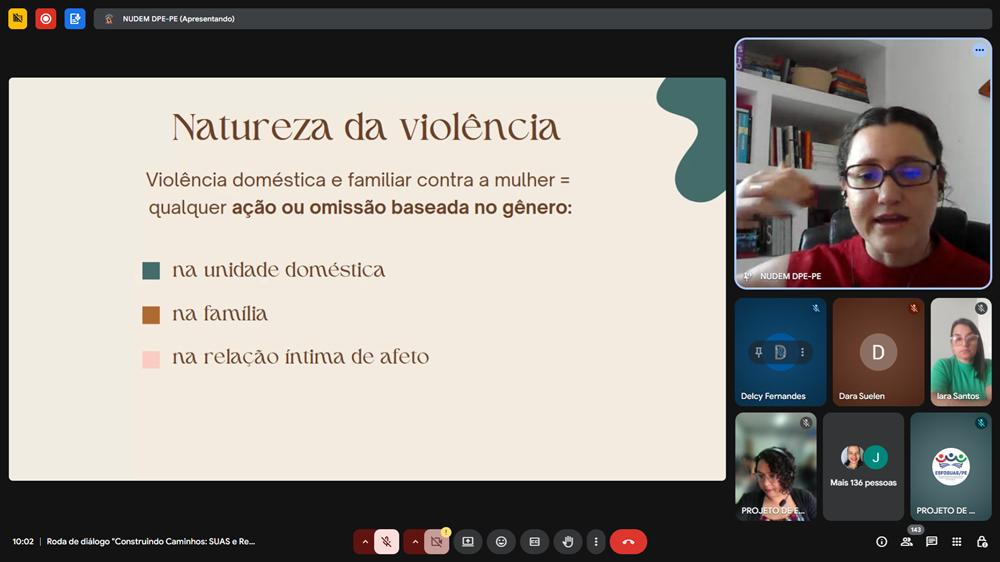The image size is (1000, 562).
Task: Show the participants list (143 people)
Action: [906, 542]
